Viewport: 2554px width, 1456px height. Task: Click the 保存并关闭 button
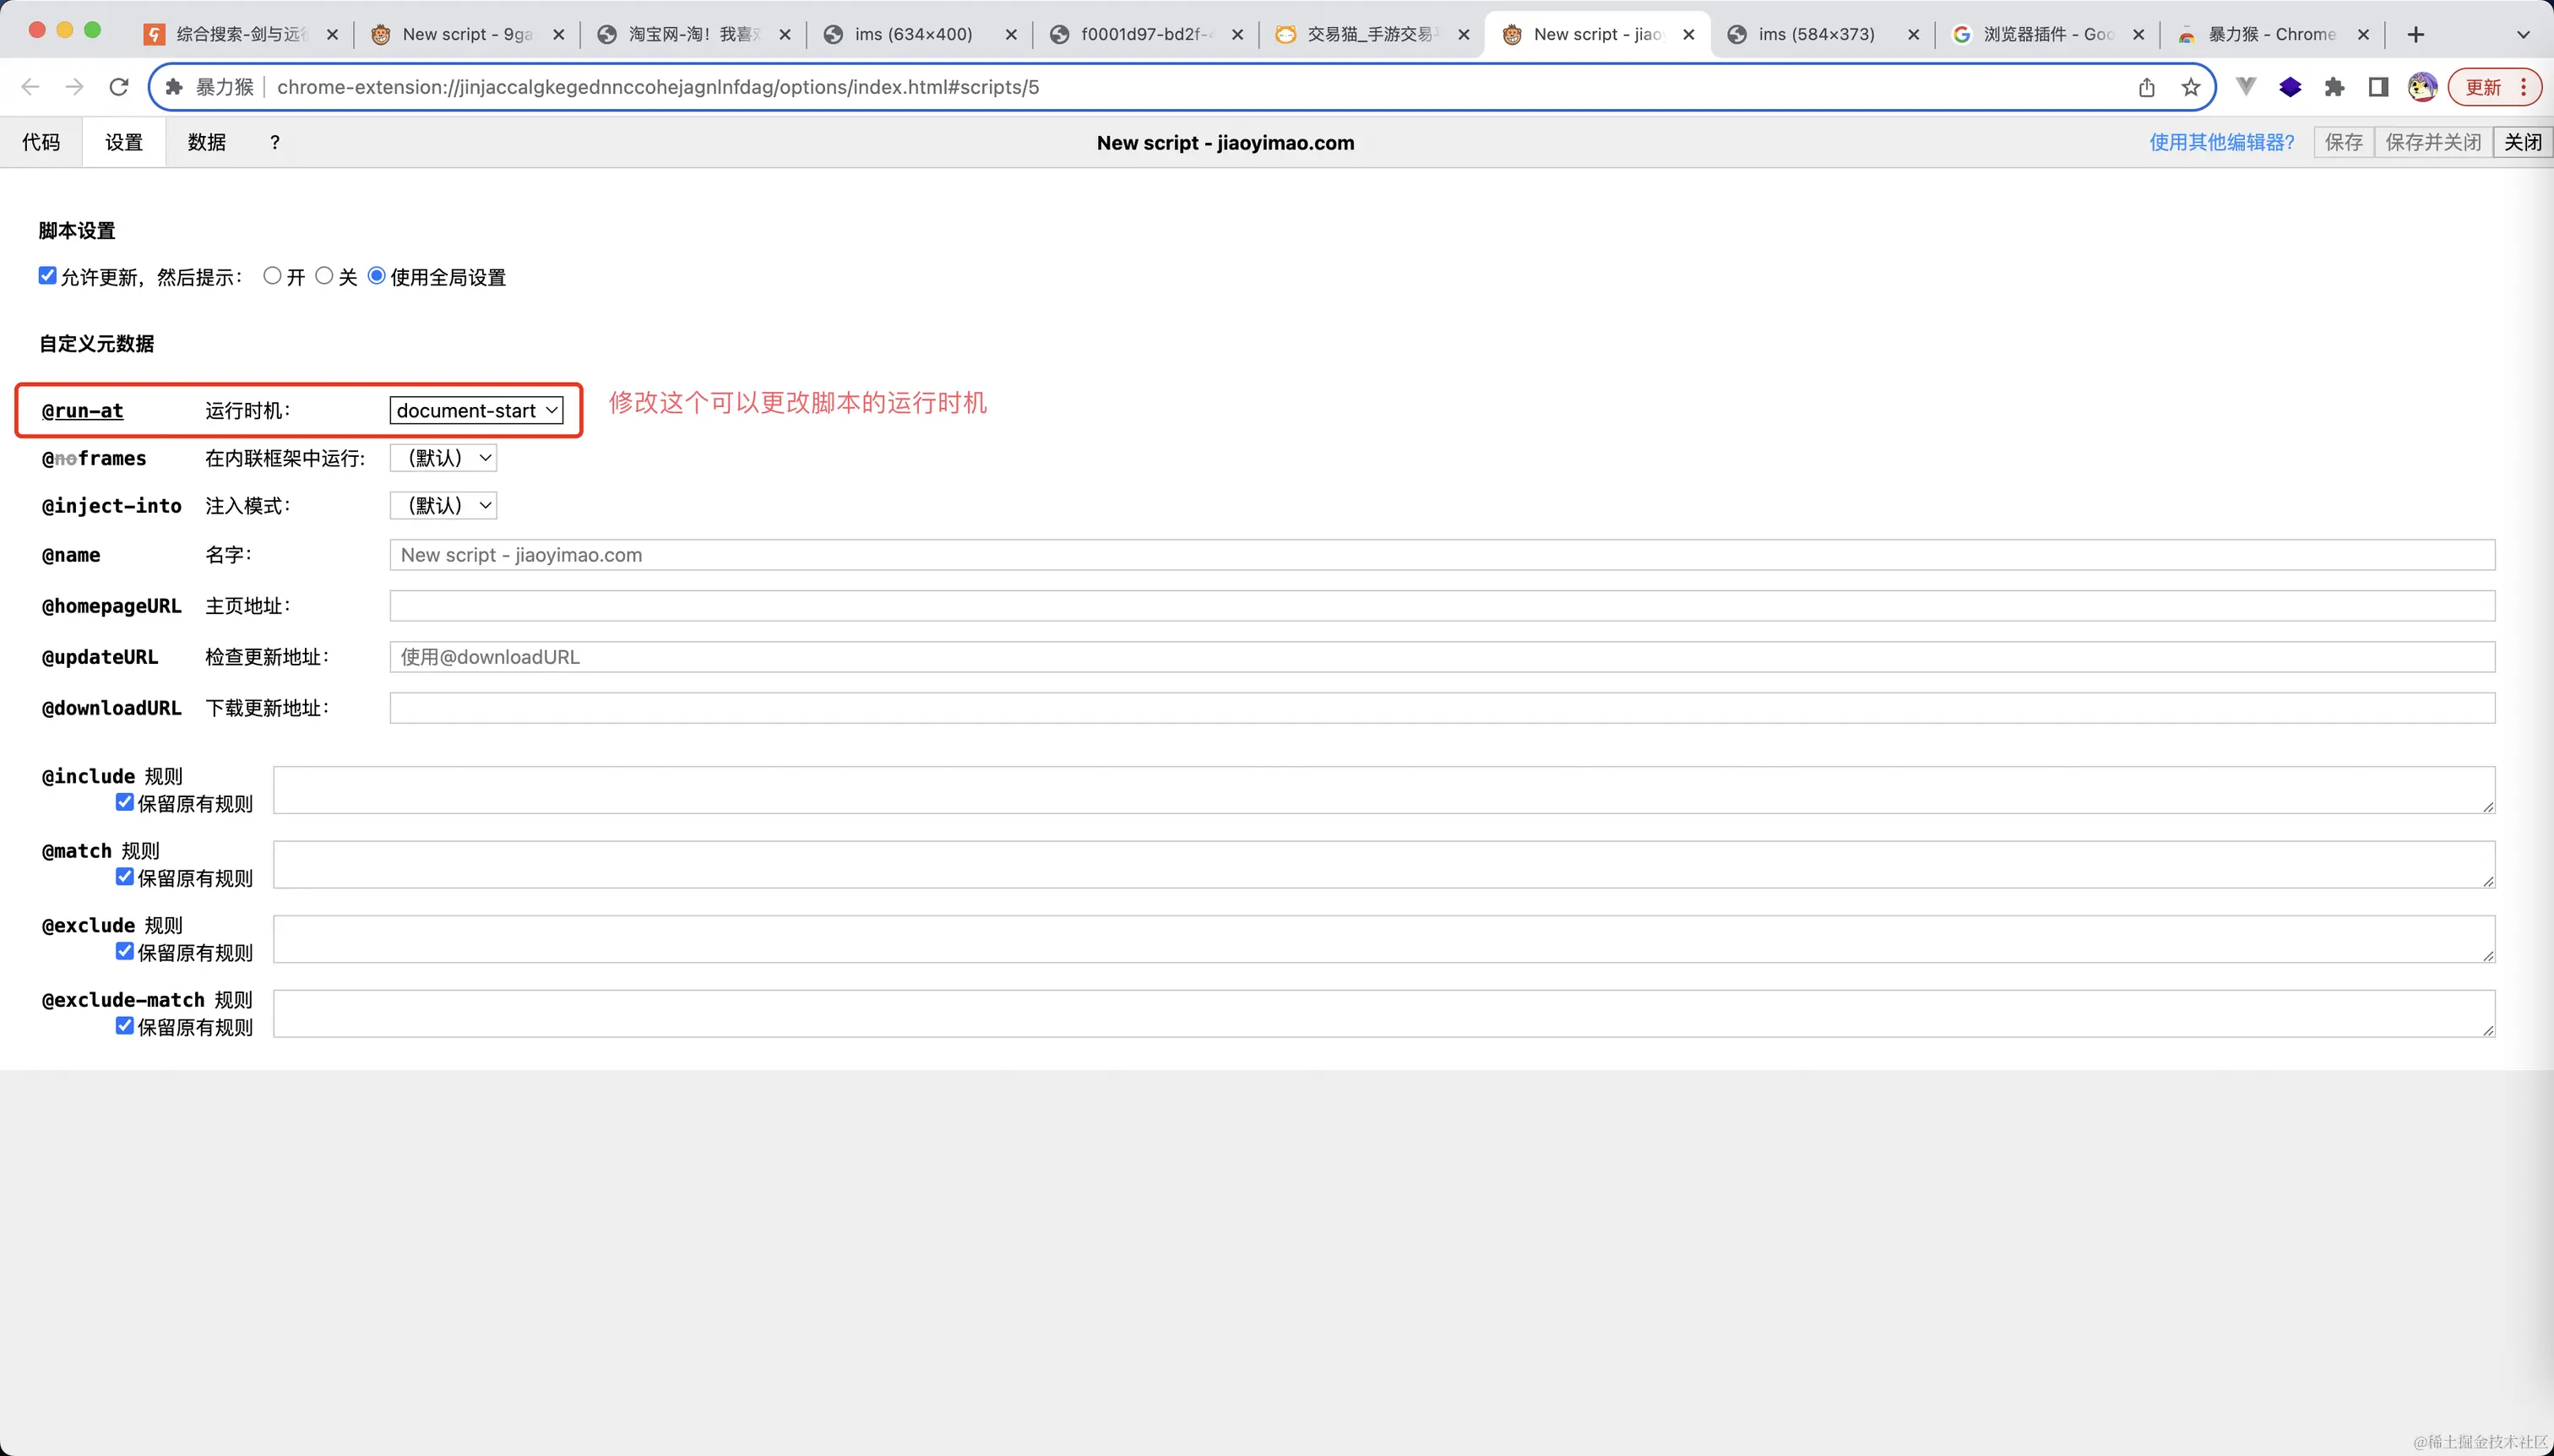coord(2432,142)
